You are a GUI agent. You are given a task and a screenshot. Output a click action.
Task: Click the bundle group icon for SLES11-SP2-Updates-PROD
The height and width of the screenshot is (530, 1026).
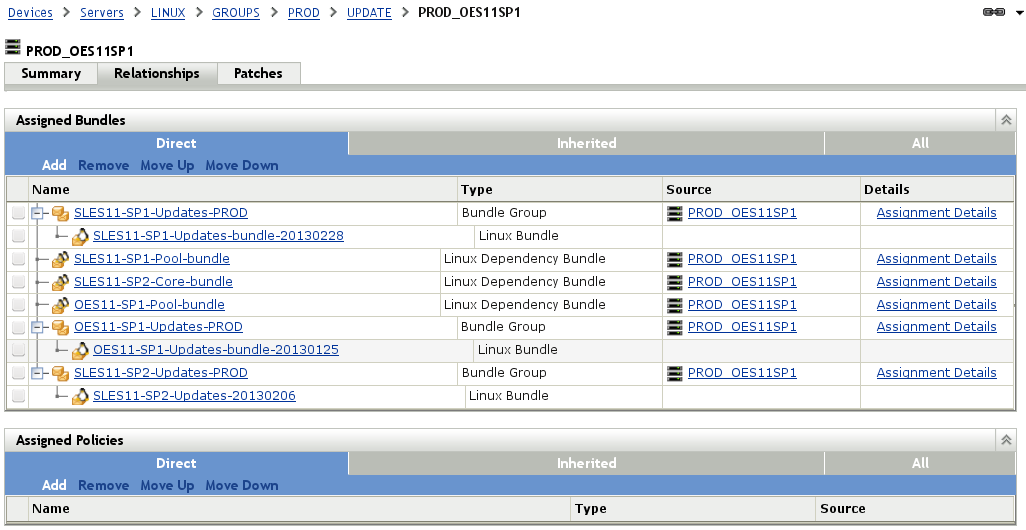coord(61,373)
